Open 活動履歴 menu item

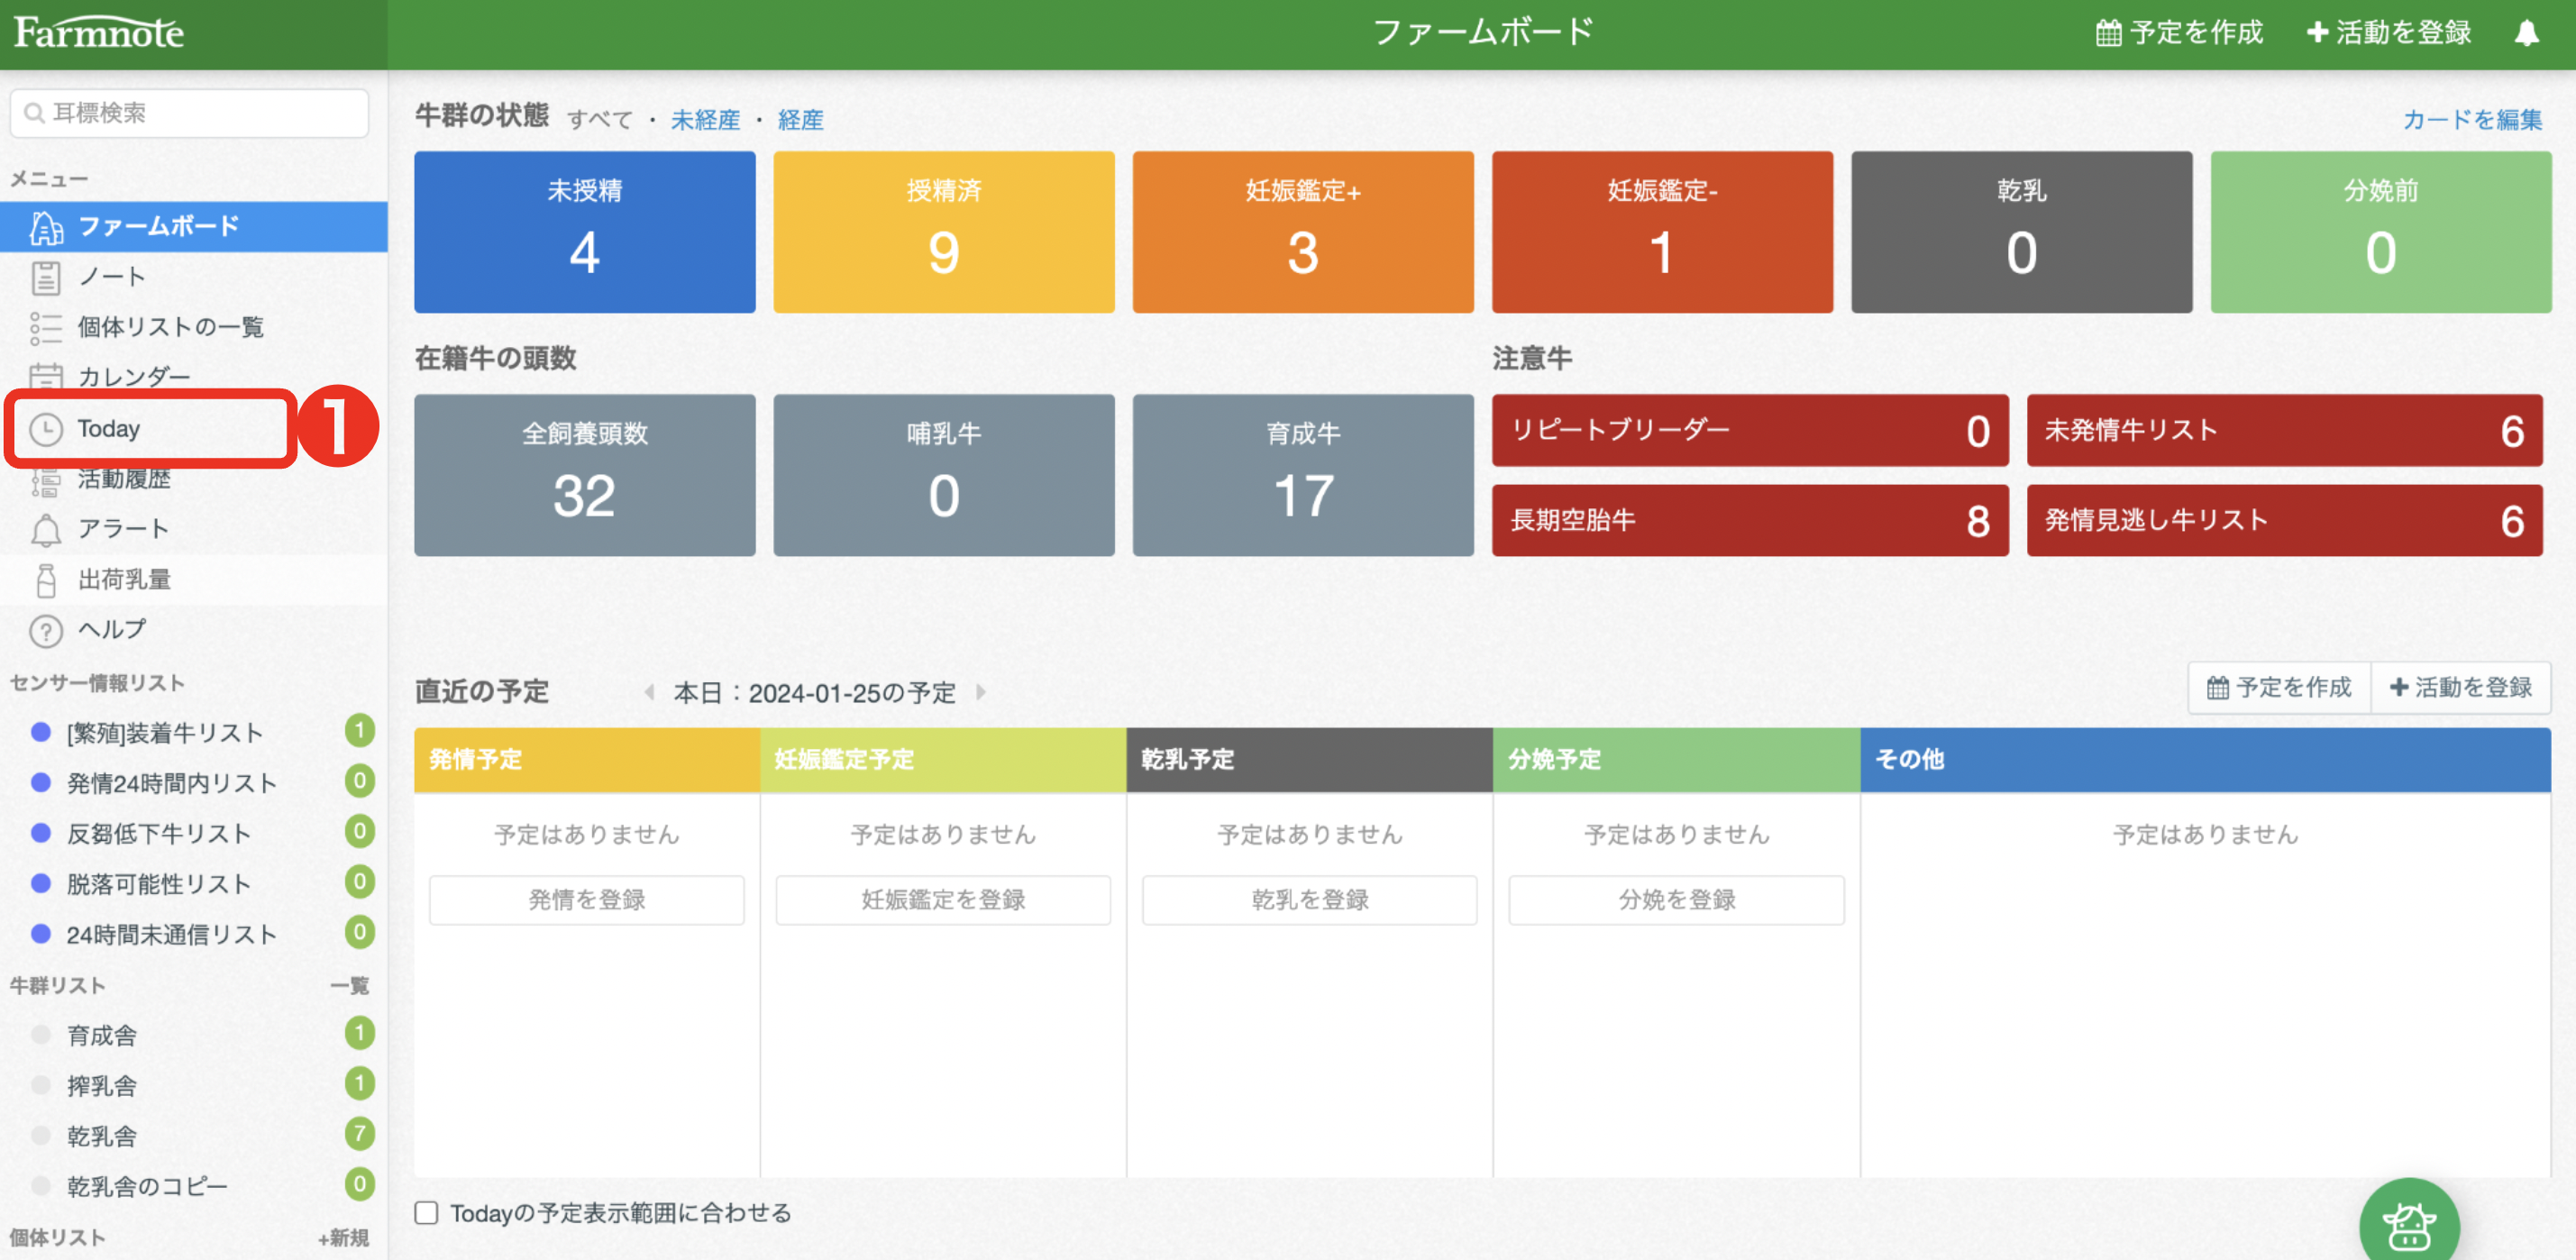tap(194, 480)
